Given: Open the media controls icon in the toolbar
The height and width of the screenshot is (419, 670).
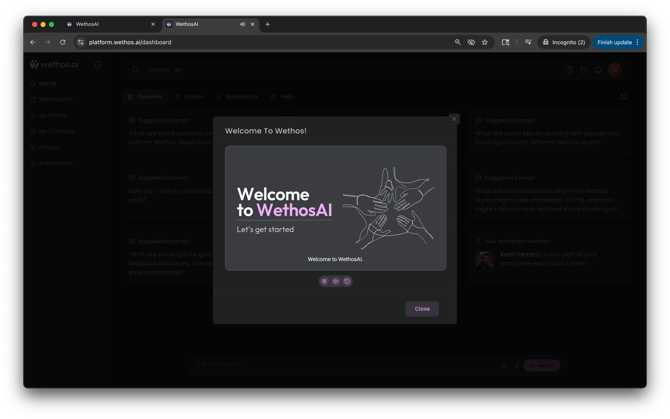Looking at the screenshot, I should click(528, 42).
